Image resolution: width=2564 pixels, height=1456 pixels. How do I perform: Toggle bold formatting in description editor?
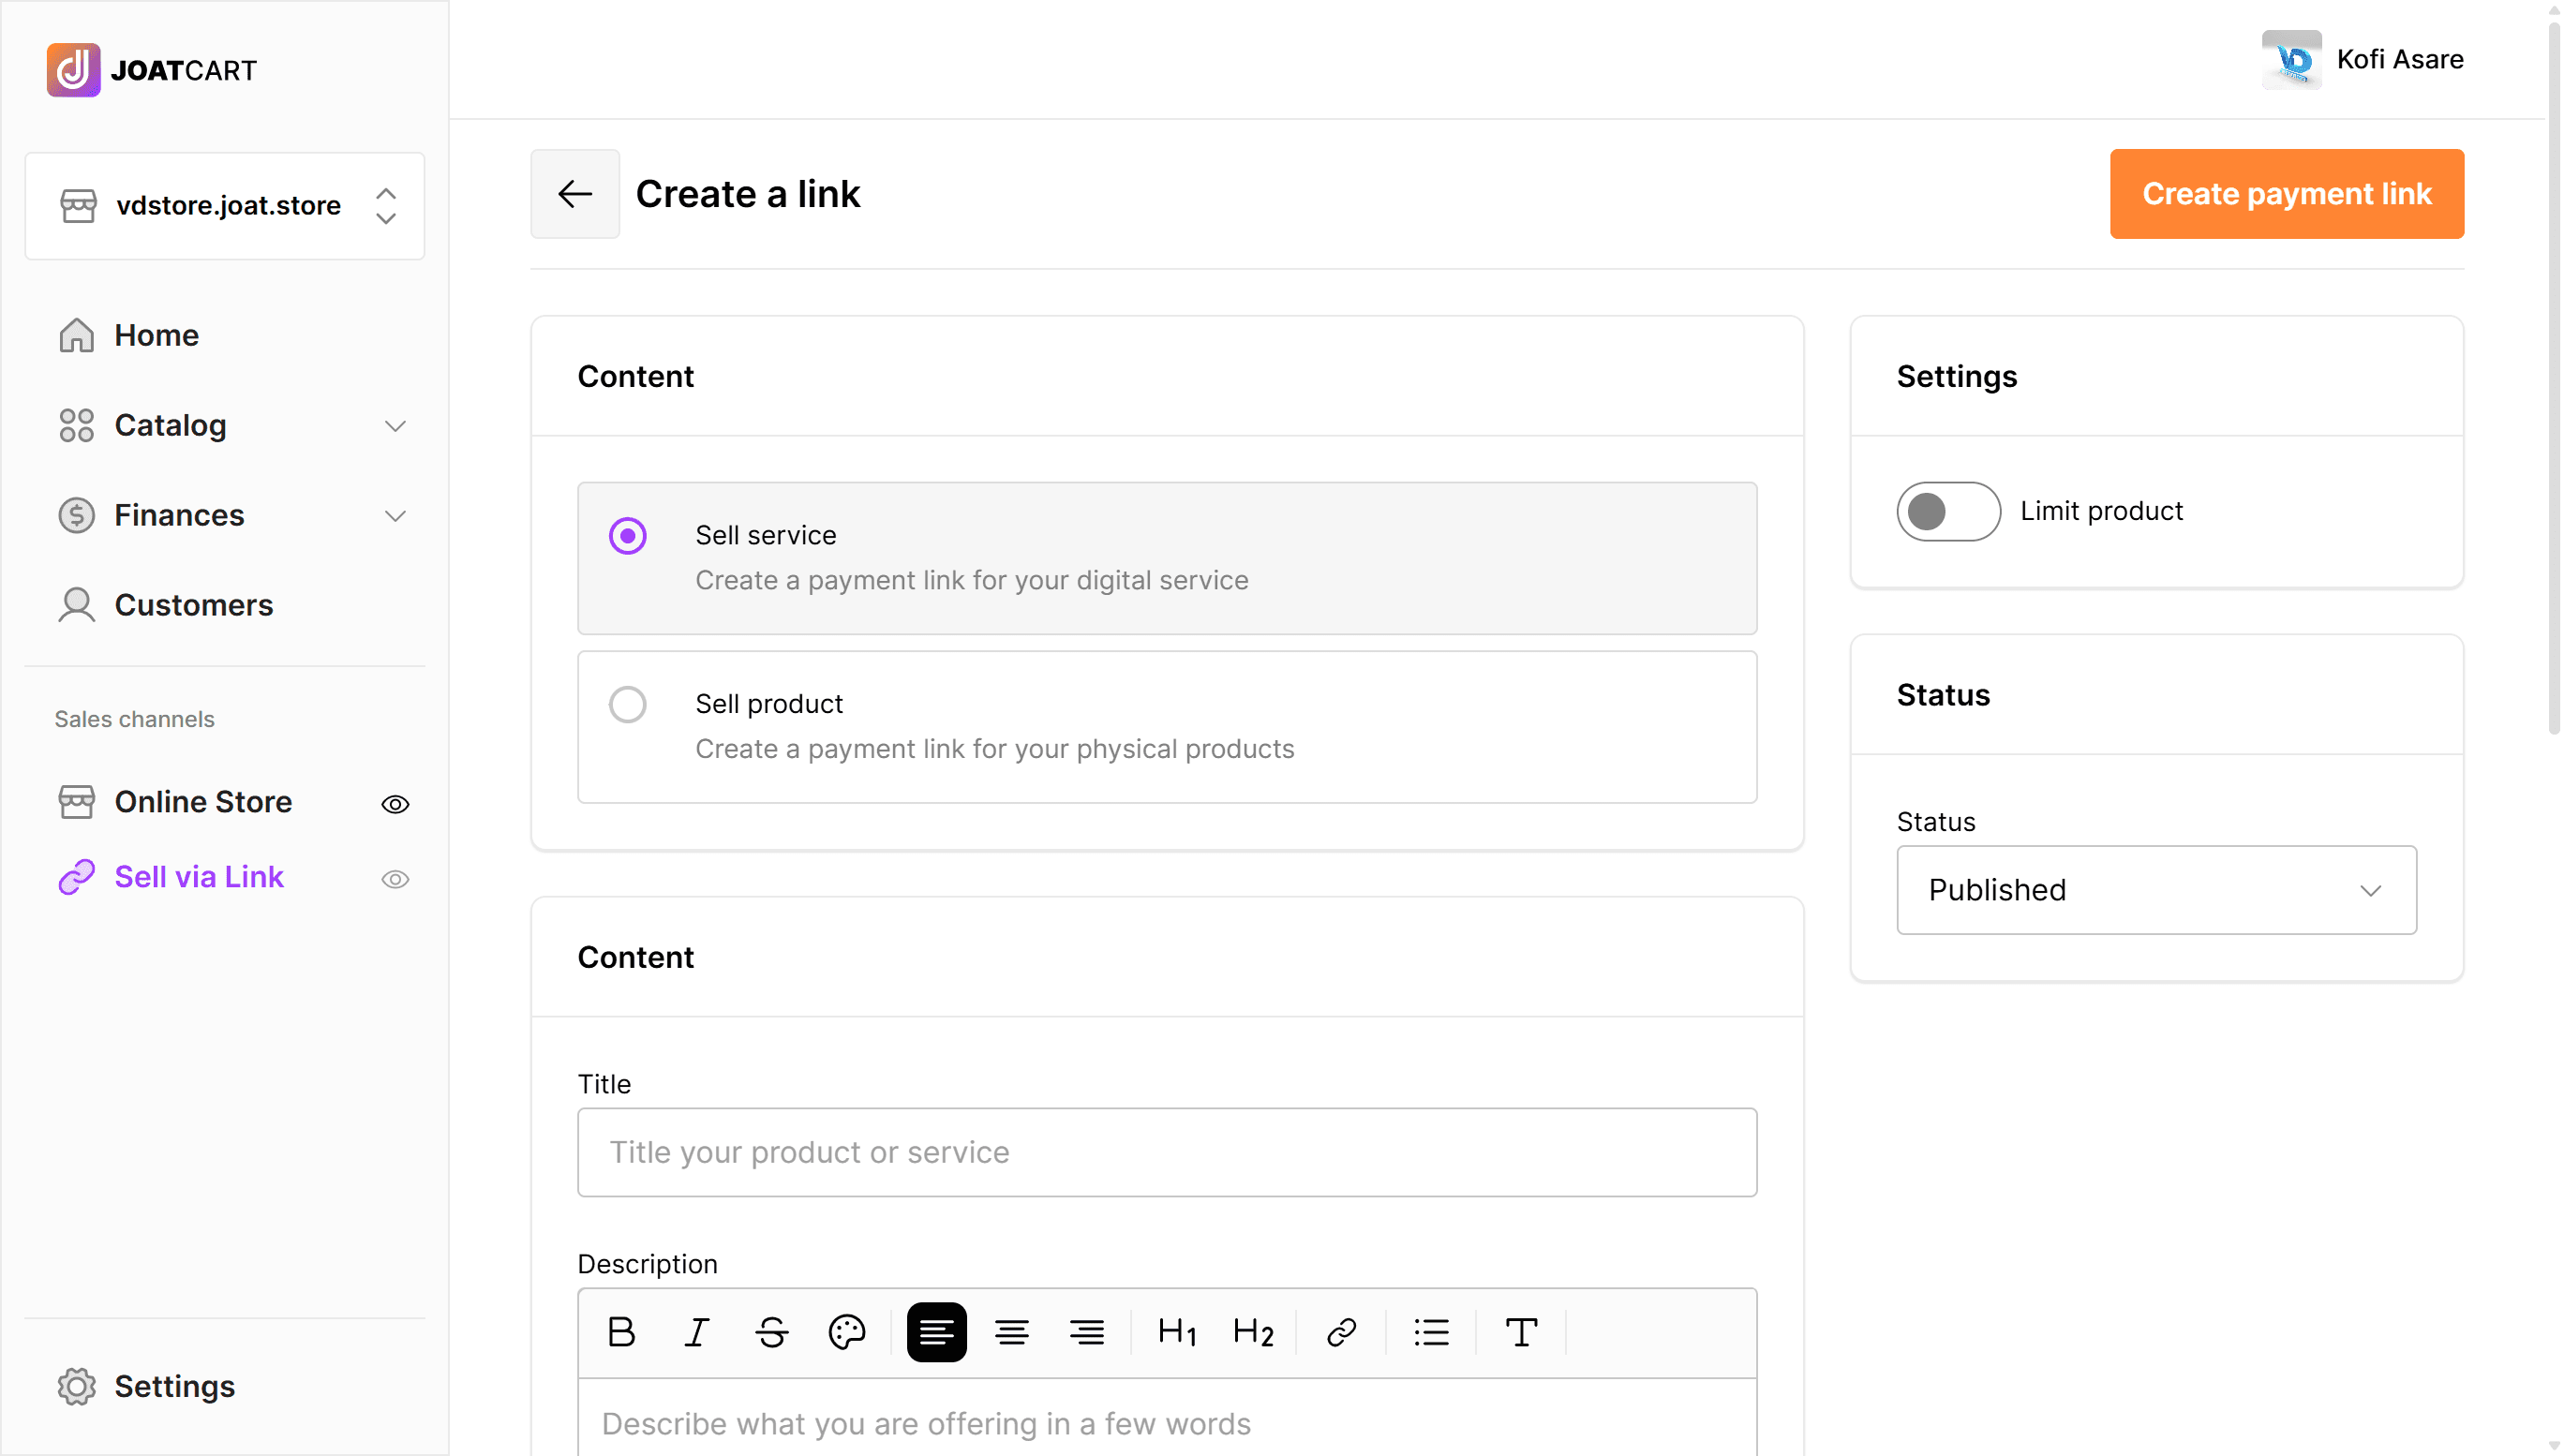click(x=621, y=1332)
